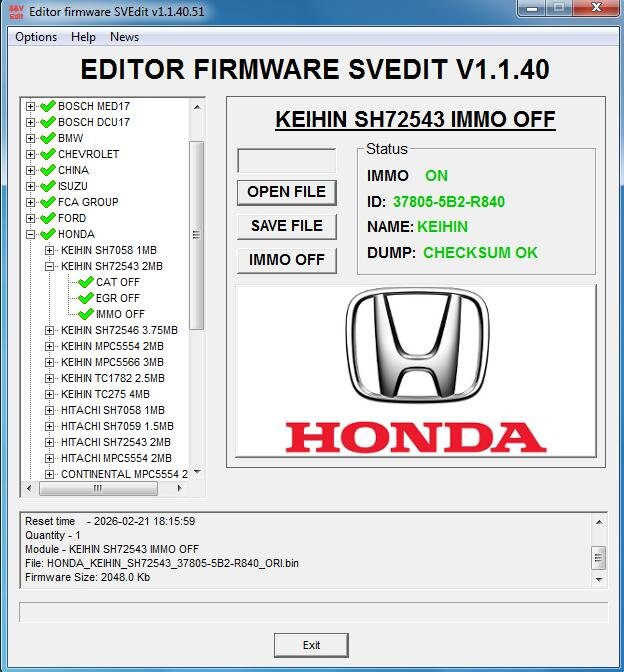Select KEIHIN SH72546 3.75MB in tree
This screenshot has width=624, height=672.
coord(119,330)
